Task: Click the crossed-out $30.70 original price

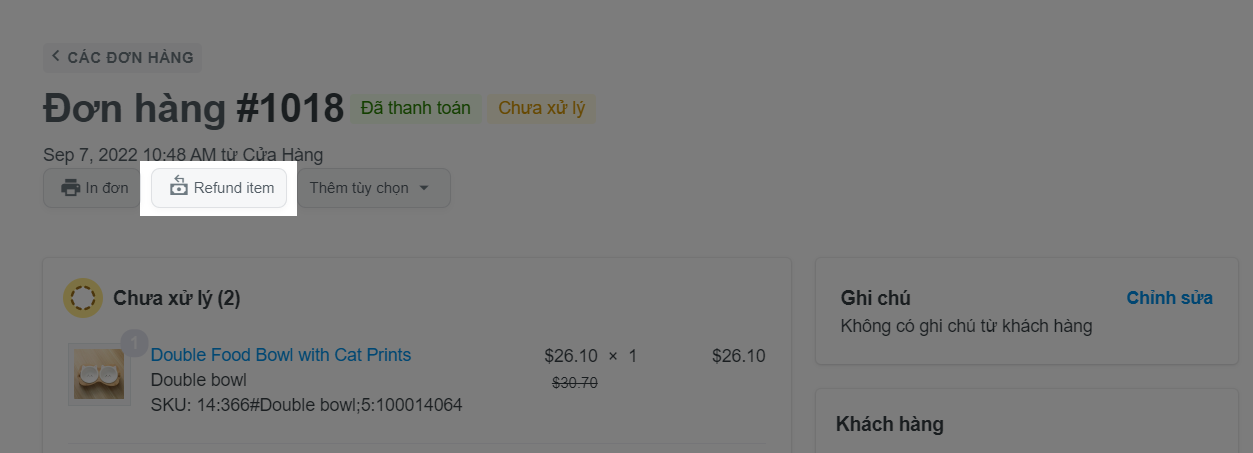Action: pyautogui.click(x=574, y=382)
